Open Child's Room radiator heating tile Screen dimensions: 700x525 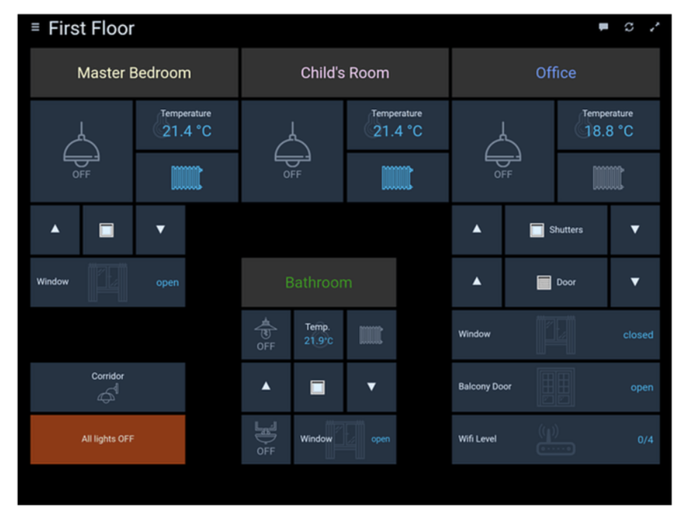tap(397, 178)
